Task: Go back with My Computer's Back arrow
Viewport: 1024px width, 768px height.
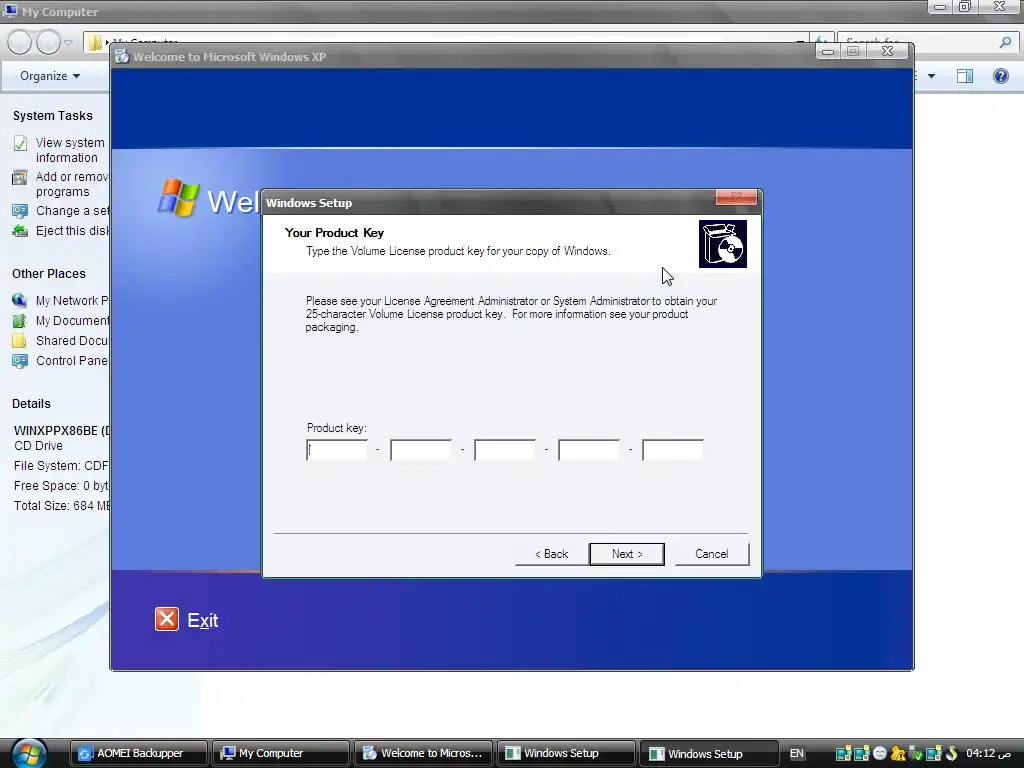Action: [x=20, y=42]
